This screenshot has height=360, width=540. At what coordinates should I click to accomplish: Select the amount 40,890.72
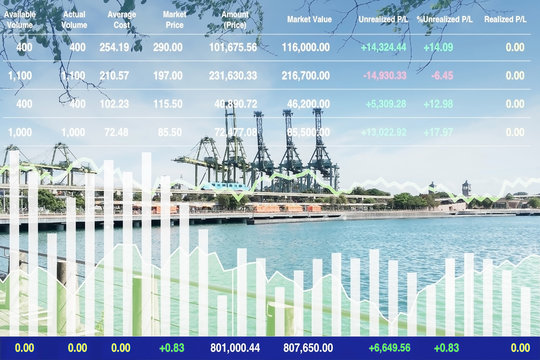[236, 104]
